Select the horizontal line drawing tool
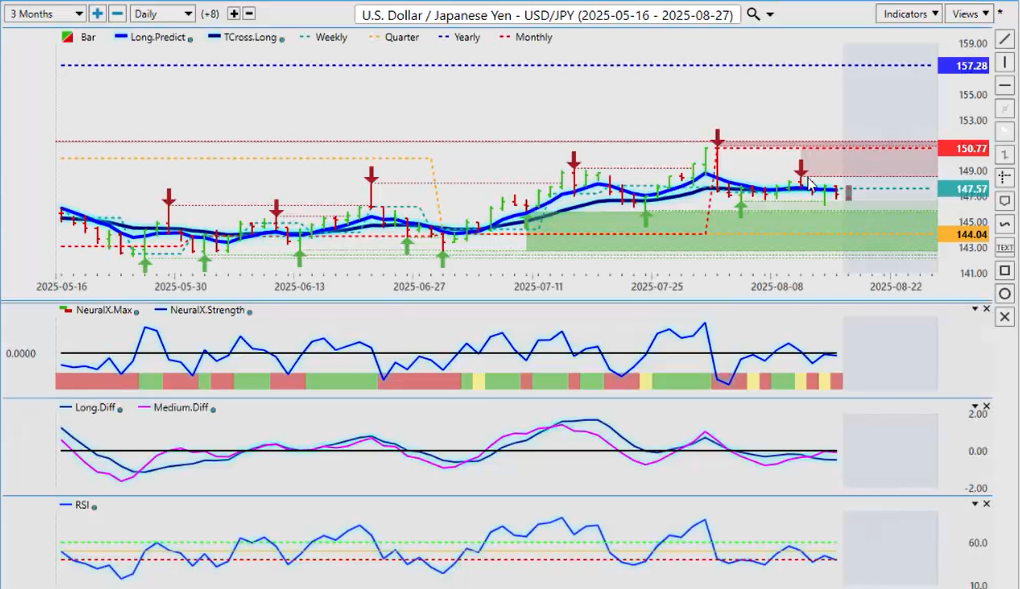The width and height of the screenshot is (1020, 589). 1005,85
